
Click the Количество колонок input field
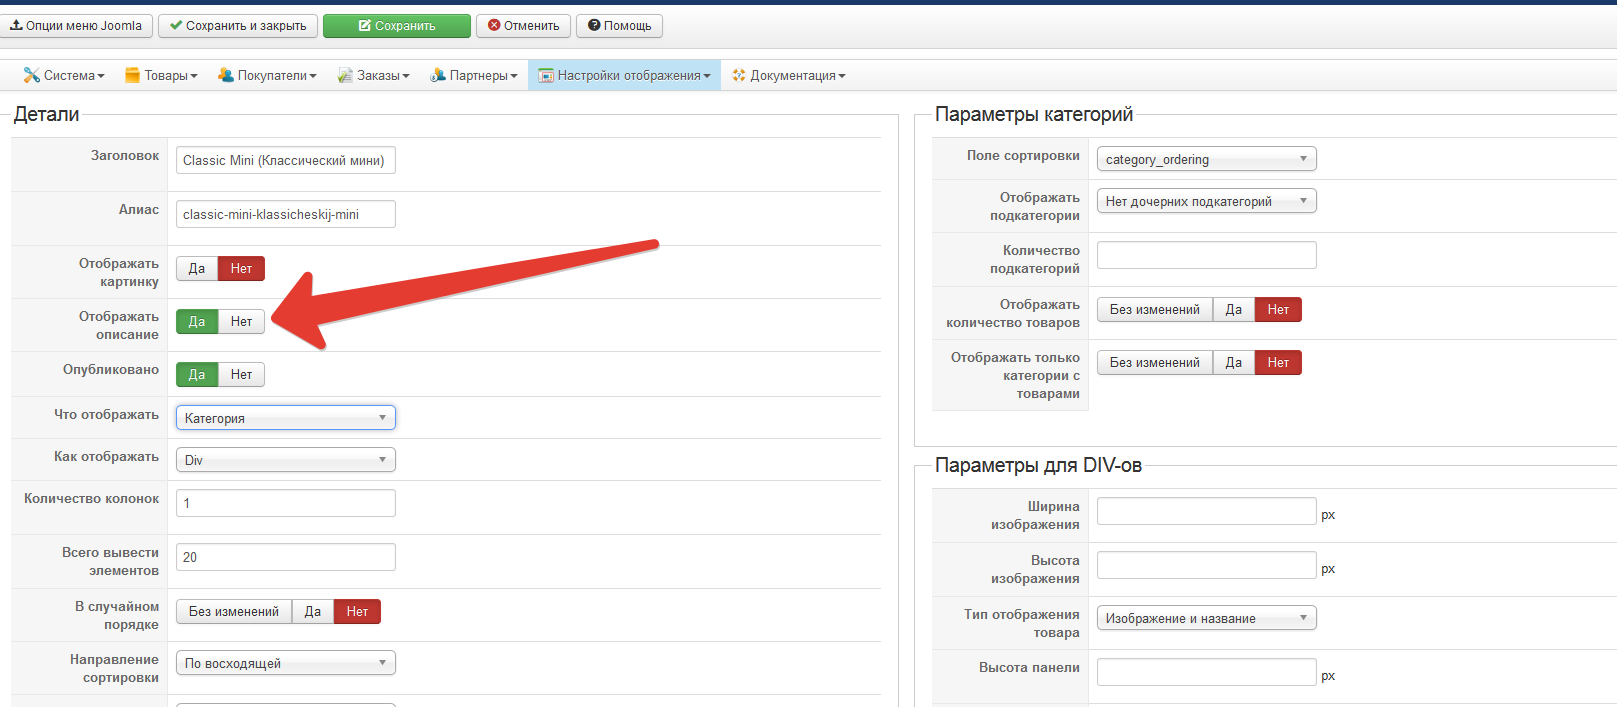[286, 503]
